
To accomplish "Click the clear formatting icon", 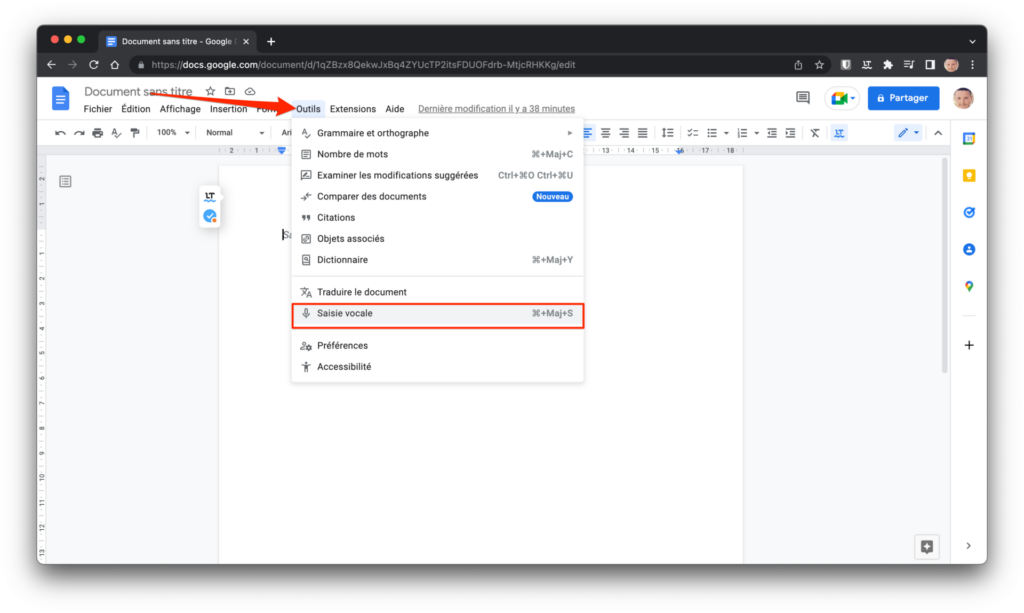I will point(815,133).
